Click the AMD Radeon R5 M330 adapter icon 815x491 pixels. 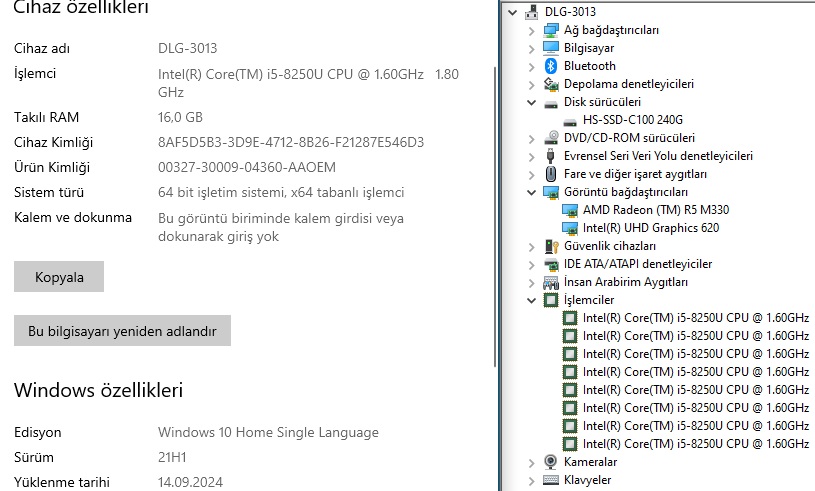click(x=570, y=210)
